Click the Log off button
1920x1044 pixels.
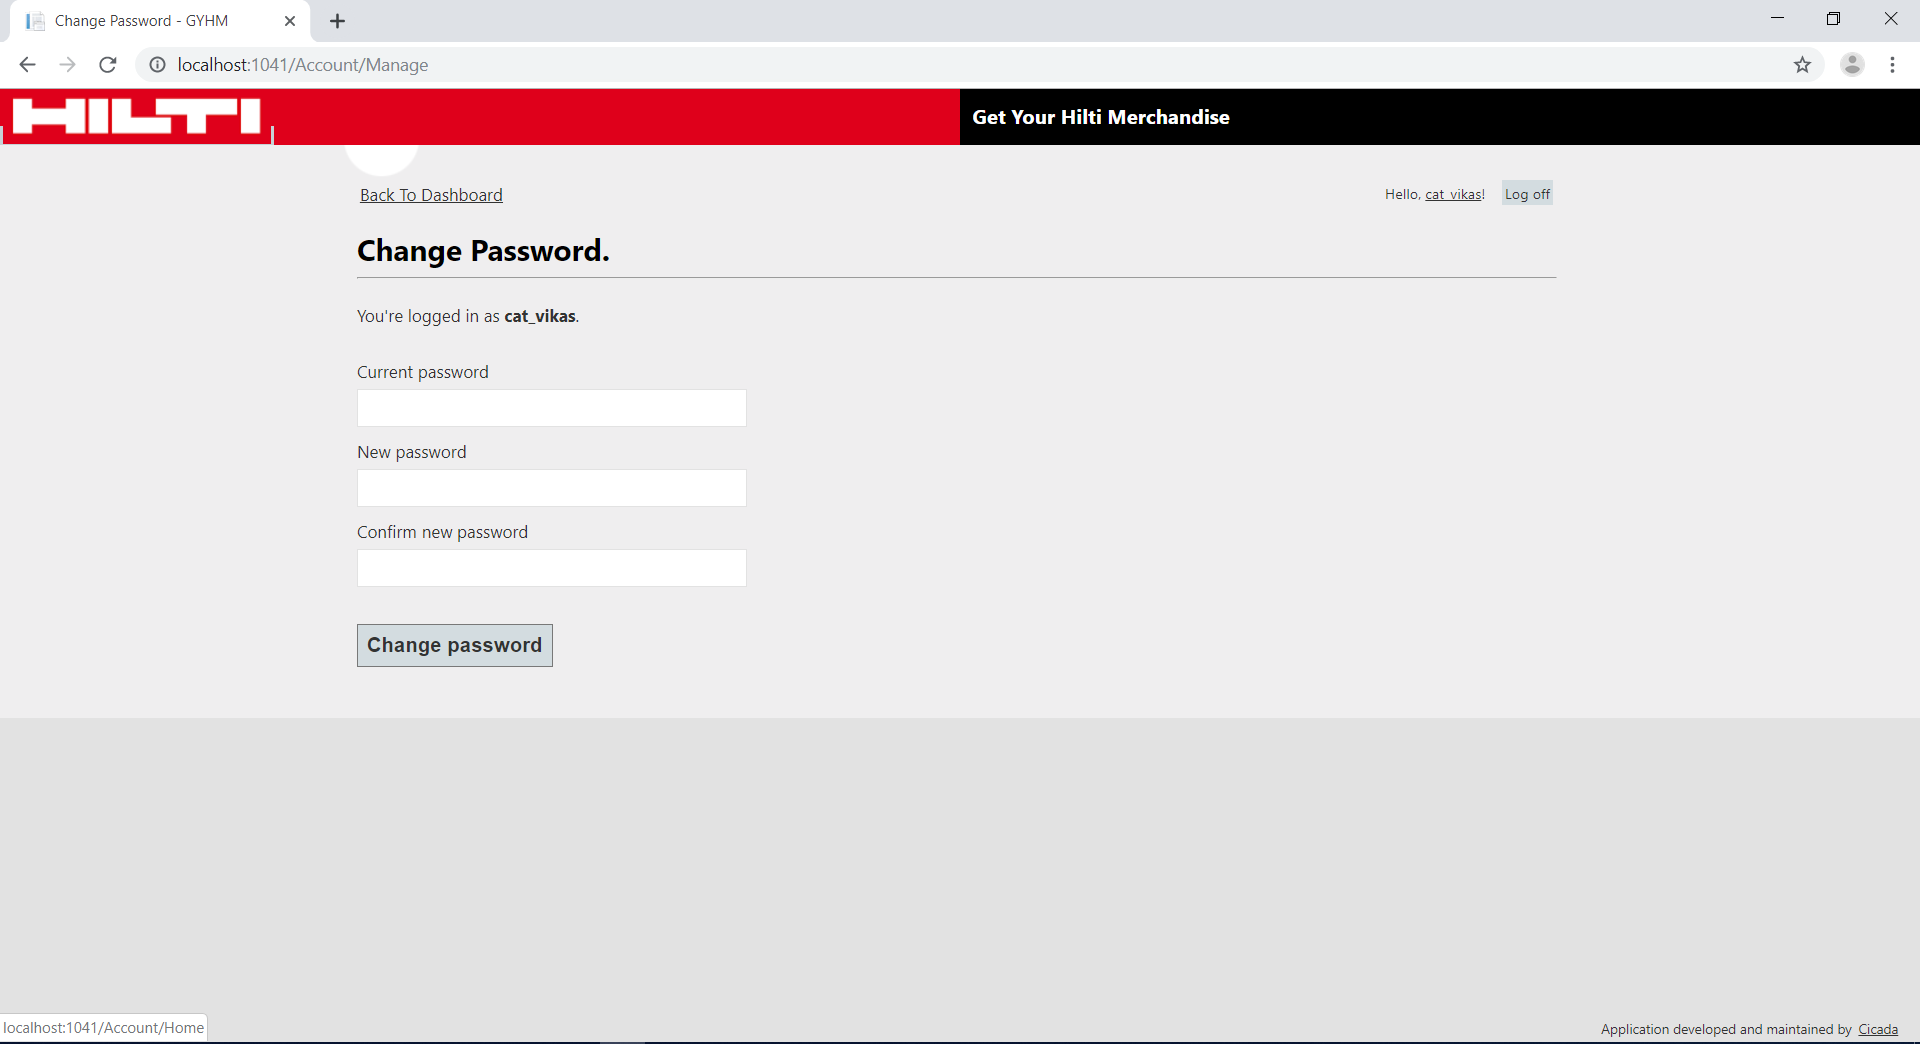point(1527,194)
